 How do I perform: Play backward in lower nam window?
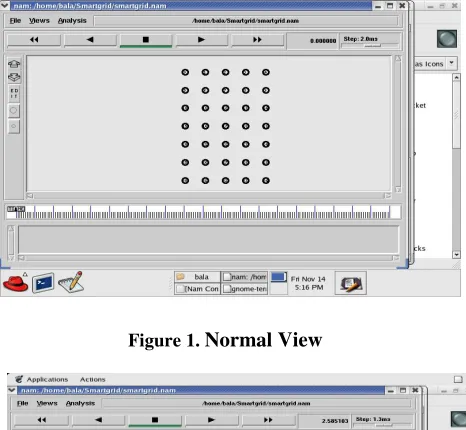pos(98,420)
